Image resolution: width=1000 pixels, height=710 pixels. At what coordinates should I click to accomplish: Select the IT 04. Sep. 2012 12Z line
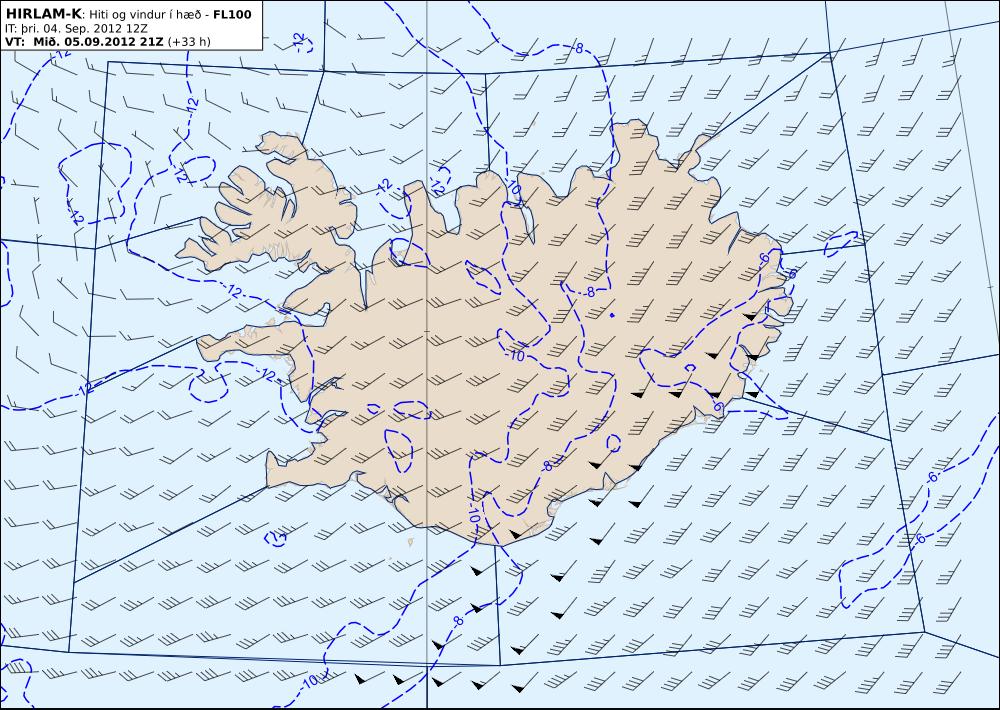[x=76, y=28]
